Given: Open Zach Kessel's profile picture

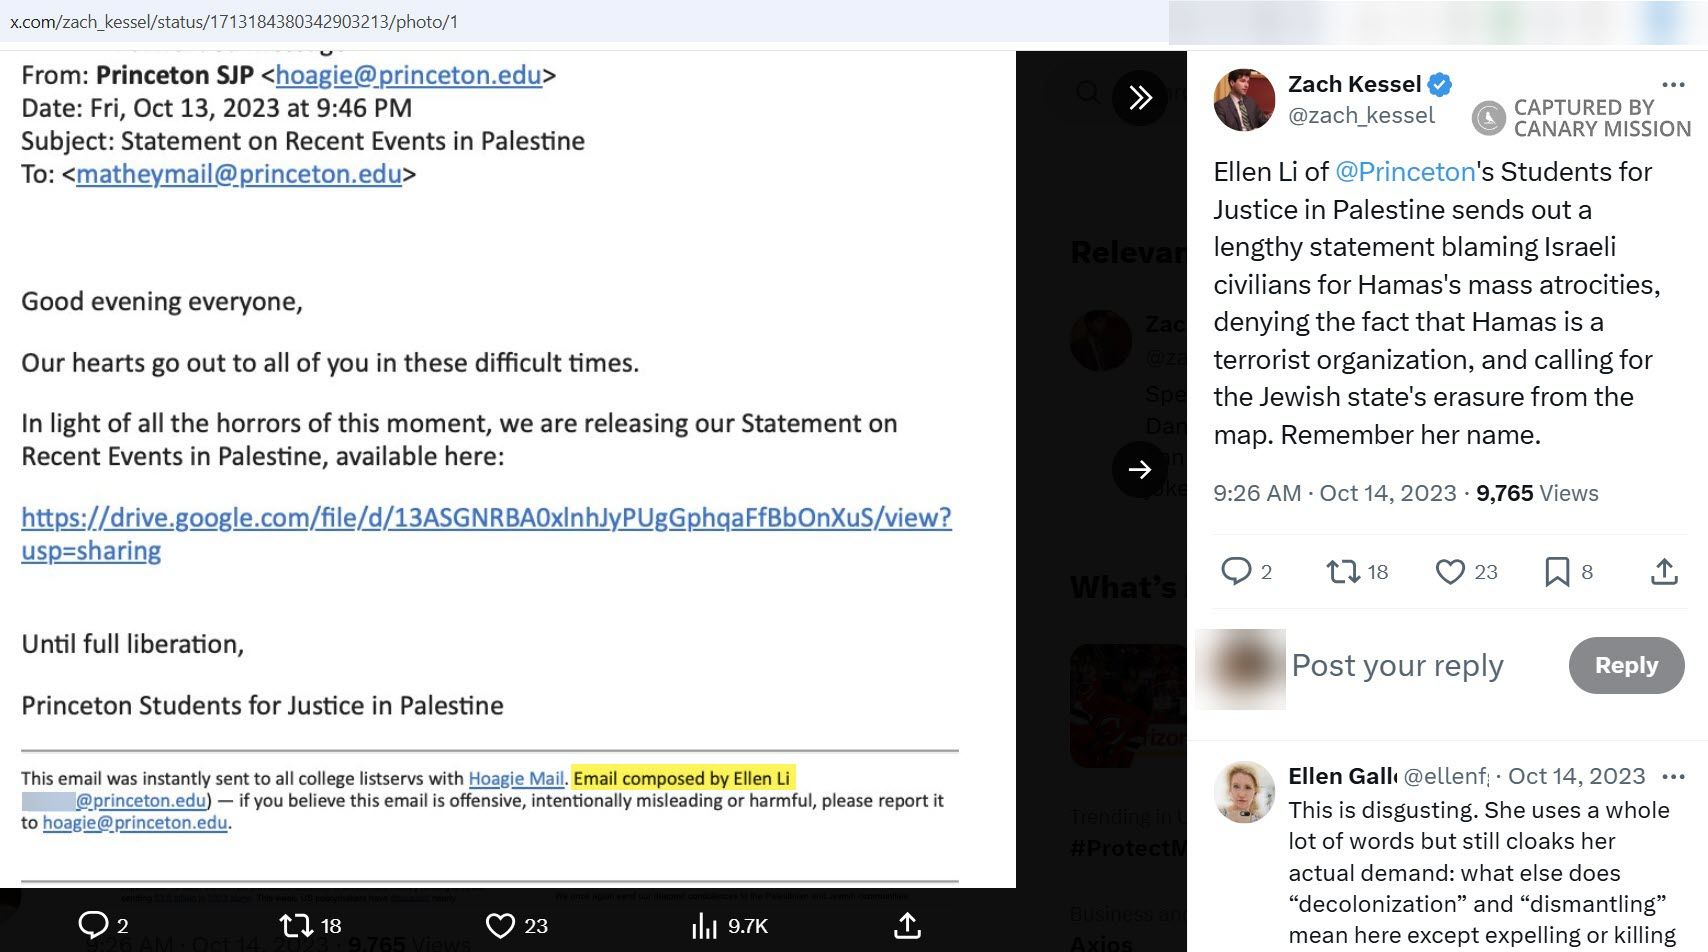Looking at the screenshot, I should coord(1244,100).
